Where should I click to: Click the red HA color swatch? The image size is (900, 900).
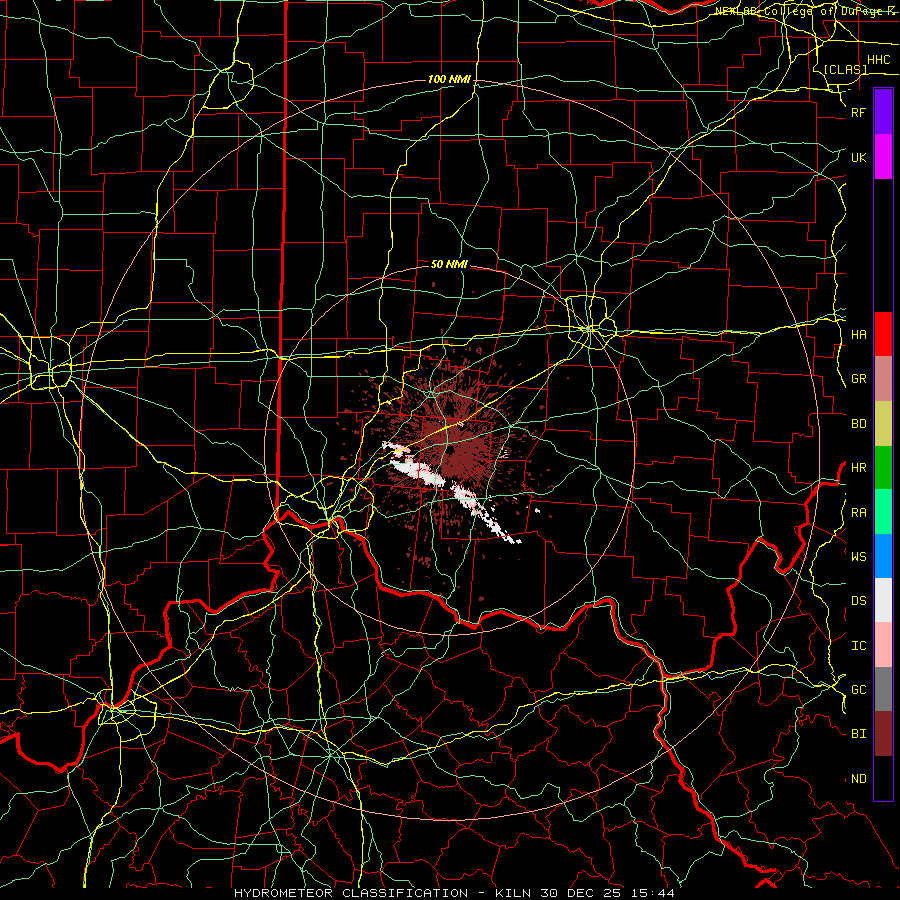coord(883,334)
